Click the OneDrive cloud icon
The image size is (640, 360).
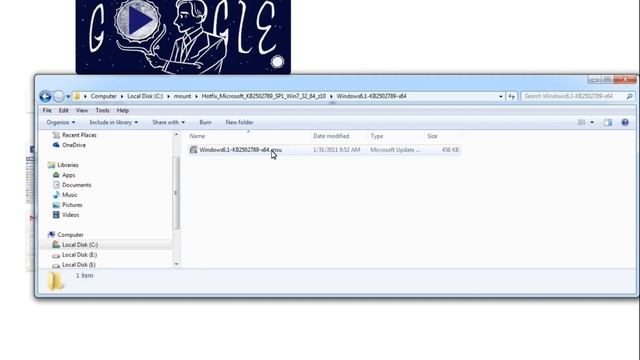(56, 145)
